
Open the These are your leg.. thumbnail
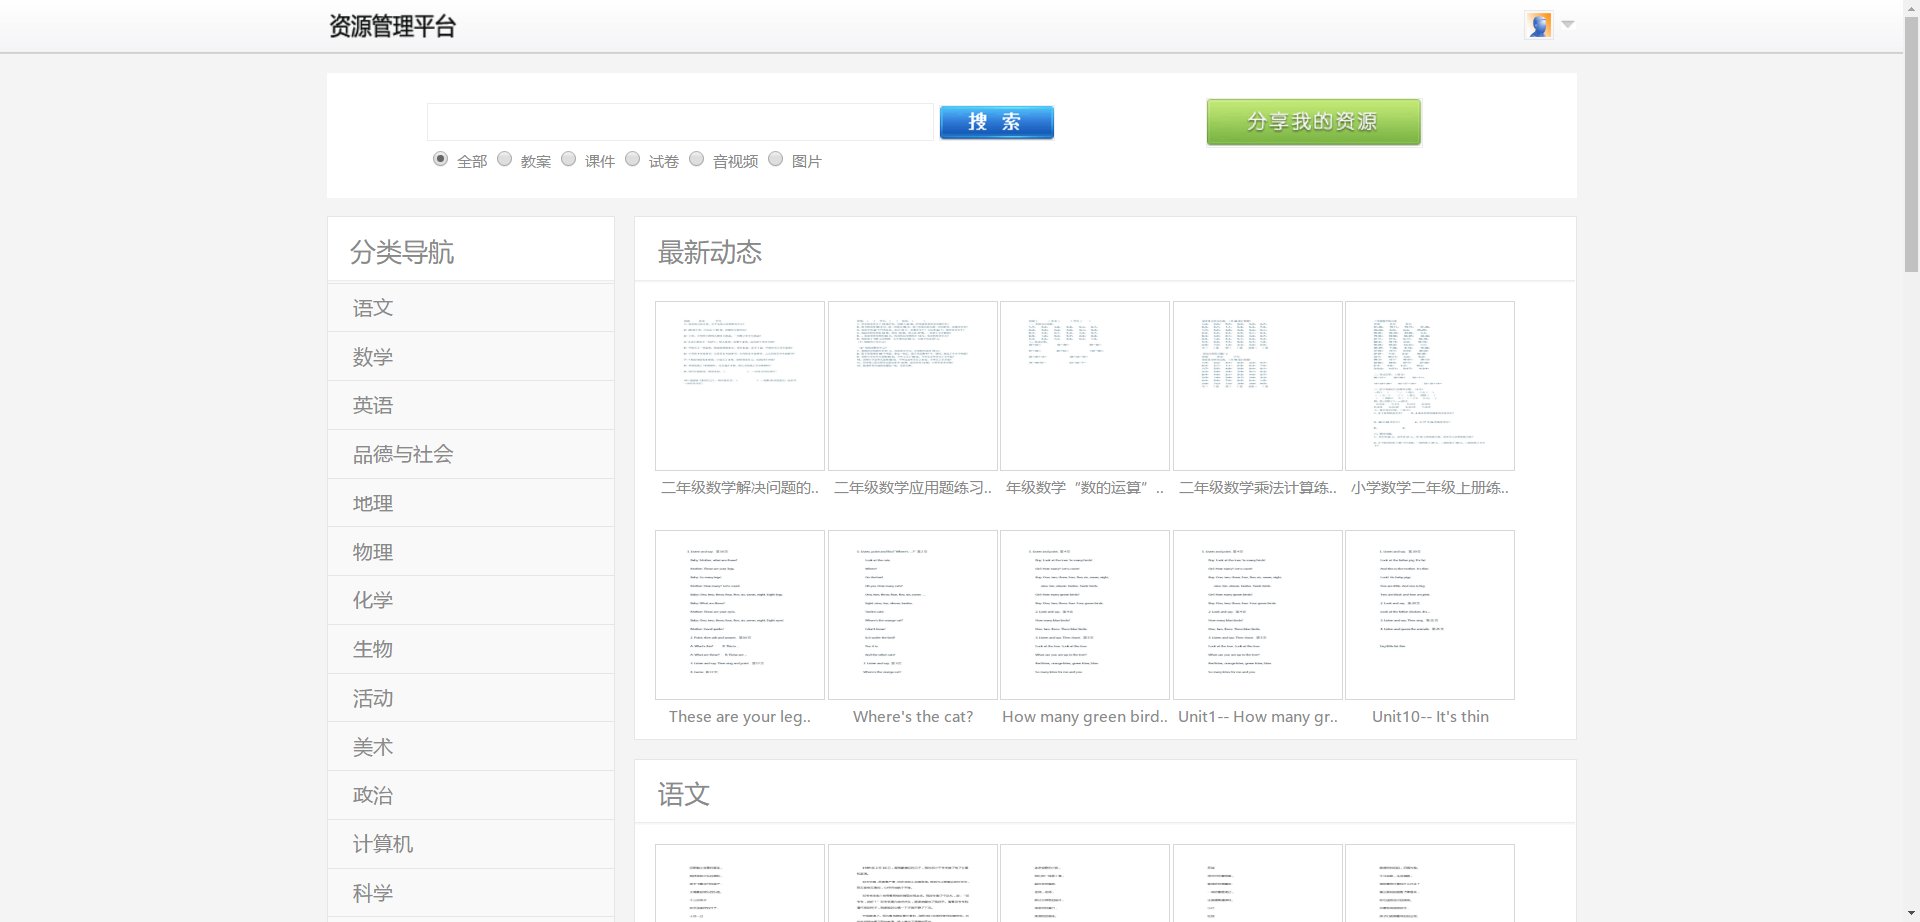pos(740,615)
